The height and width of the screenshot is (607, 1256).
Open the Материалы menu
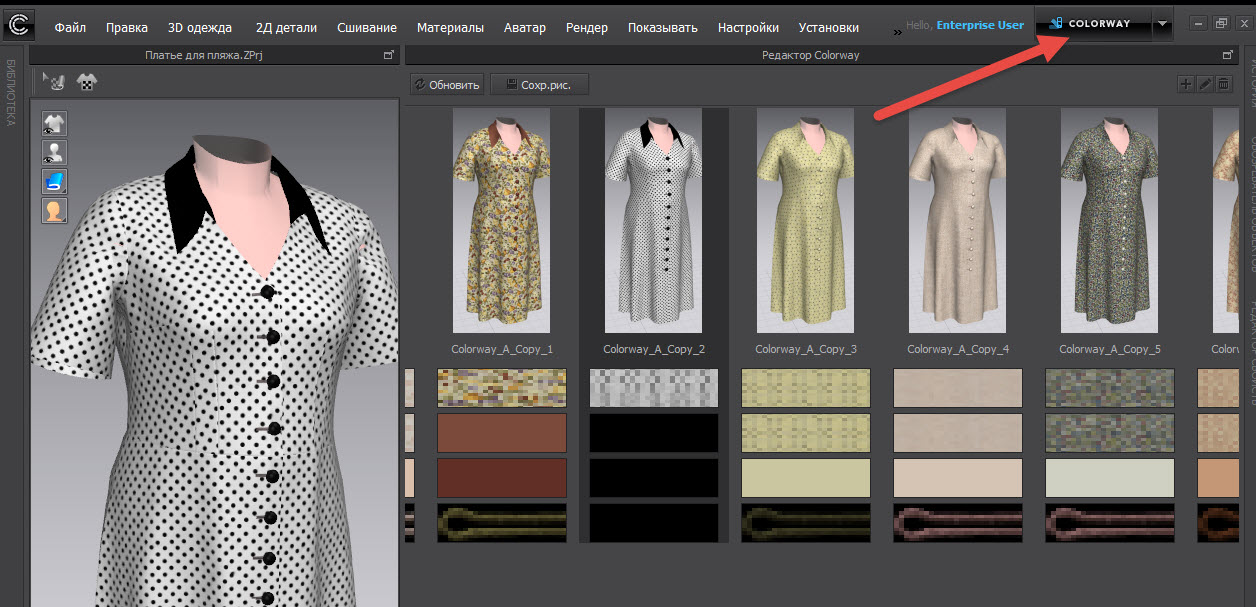(450, 27)
